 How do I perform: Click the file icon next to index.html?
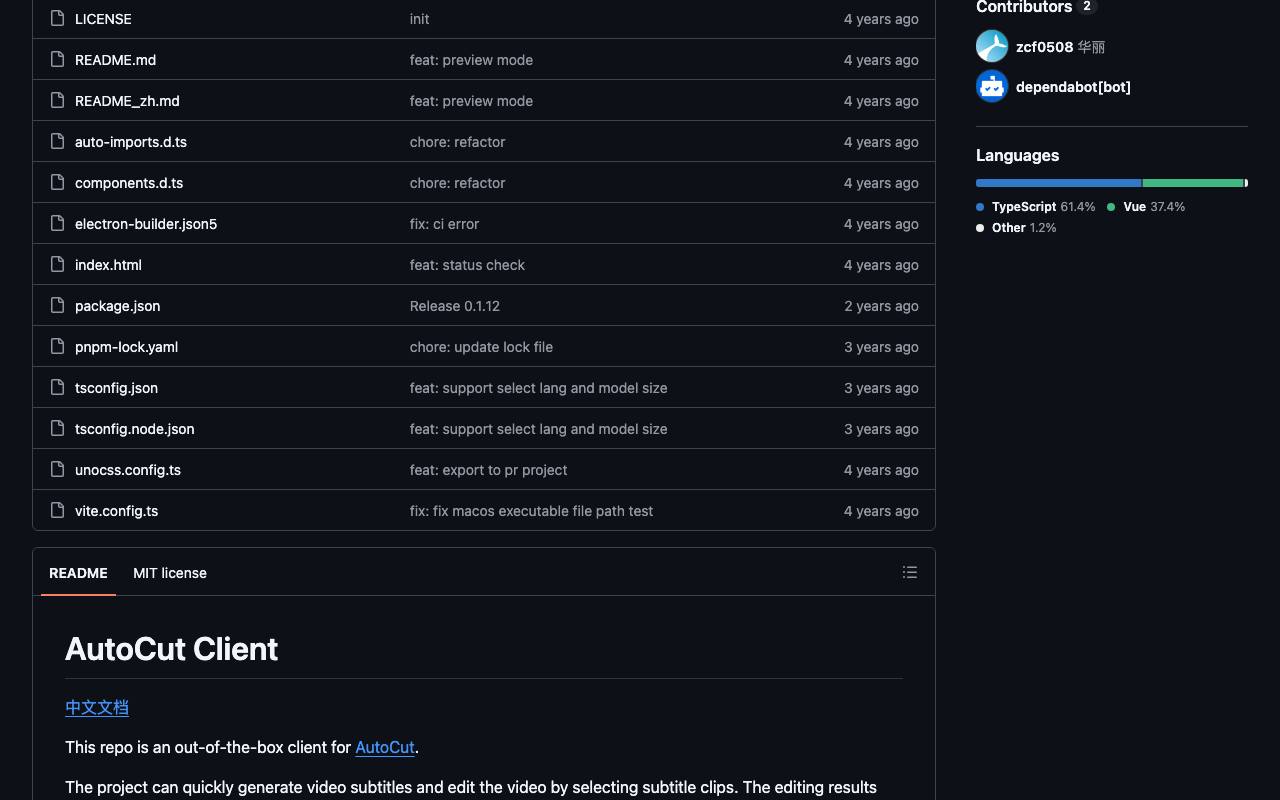pos(58,265)
